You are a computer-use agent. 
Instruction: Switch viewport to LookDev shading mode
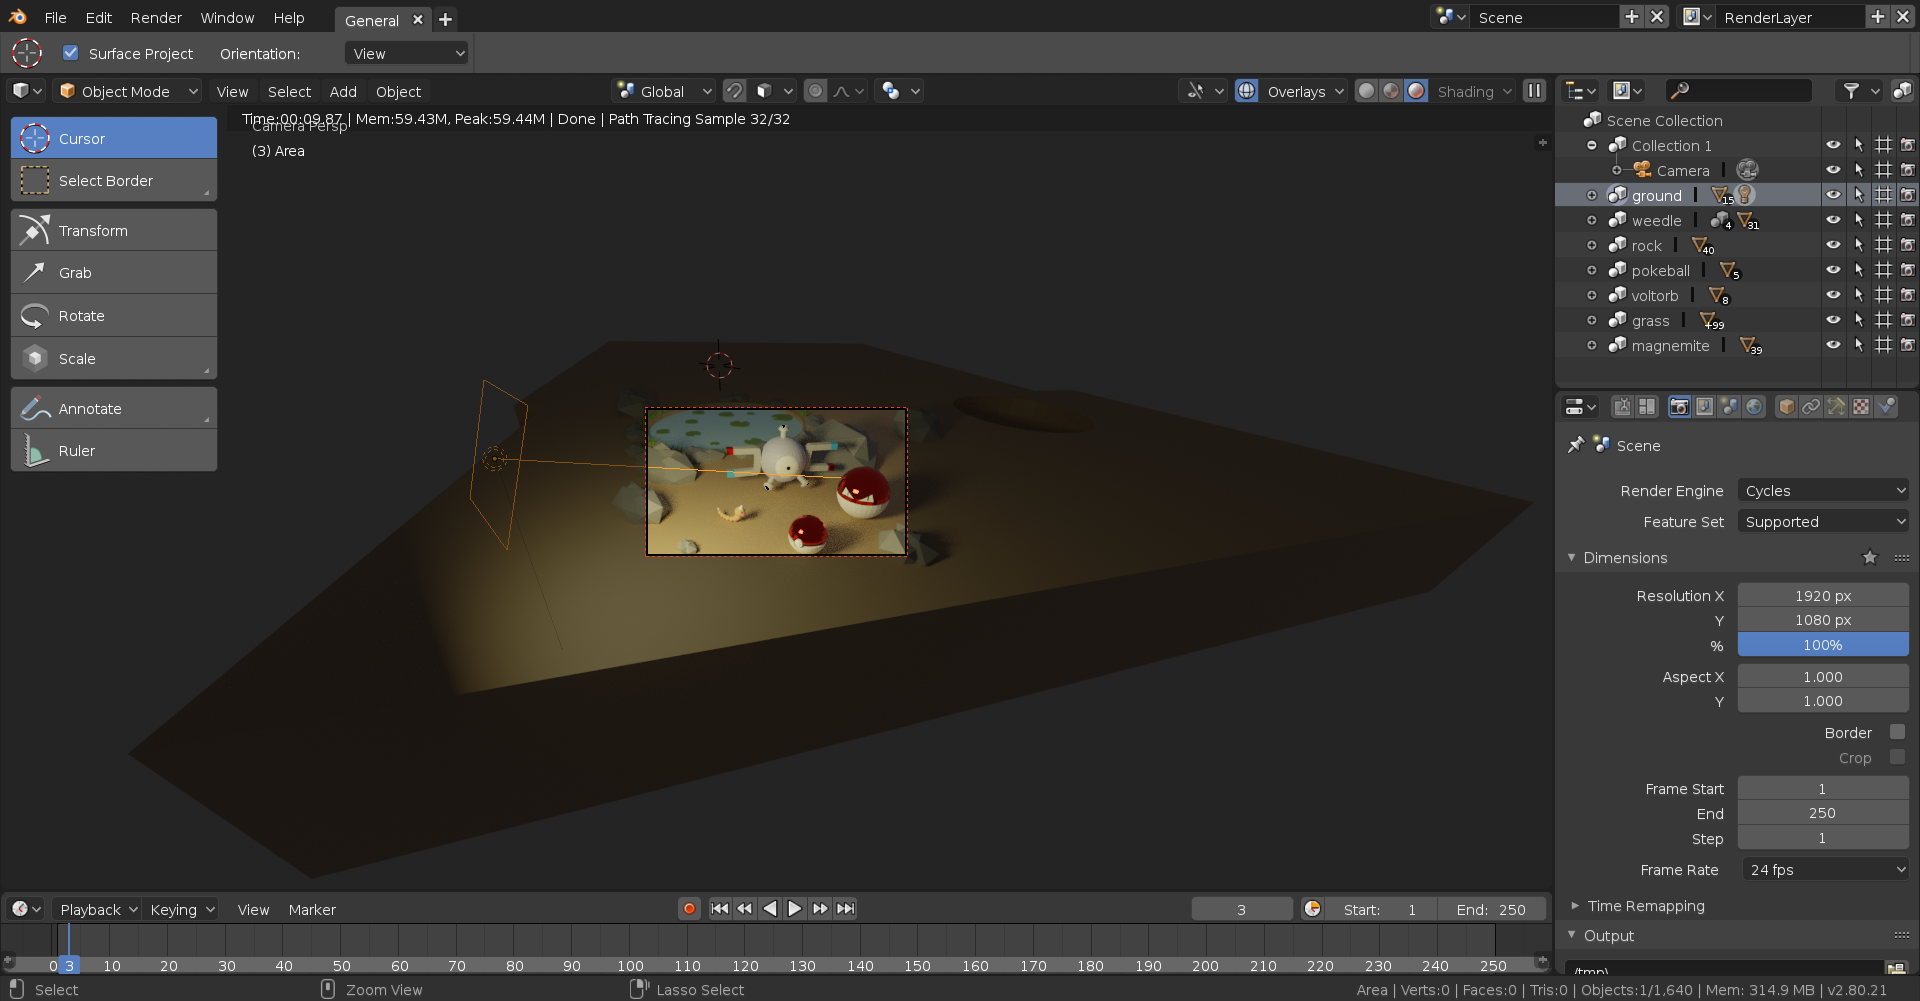tap(1391, 91)
